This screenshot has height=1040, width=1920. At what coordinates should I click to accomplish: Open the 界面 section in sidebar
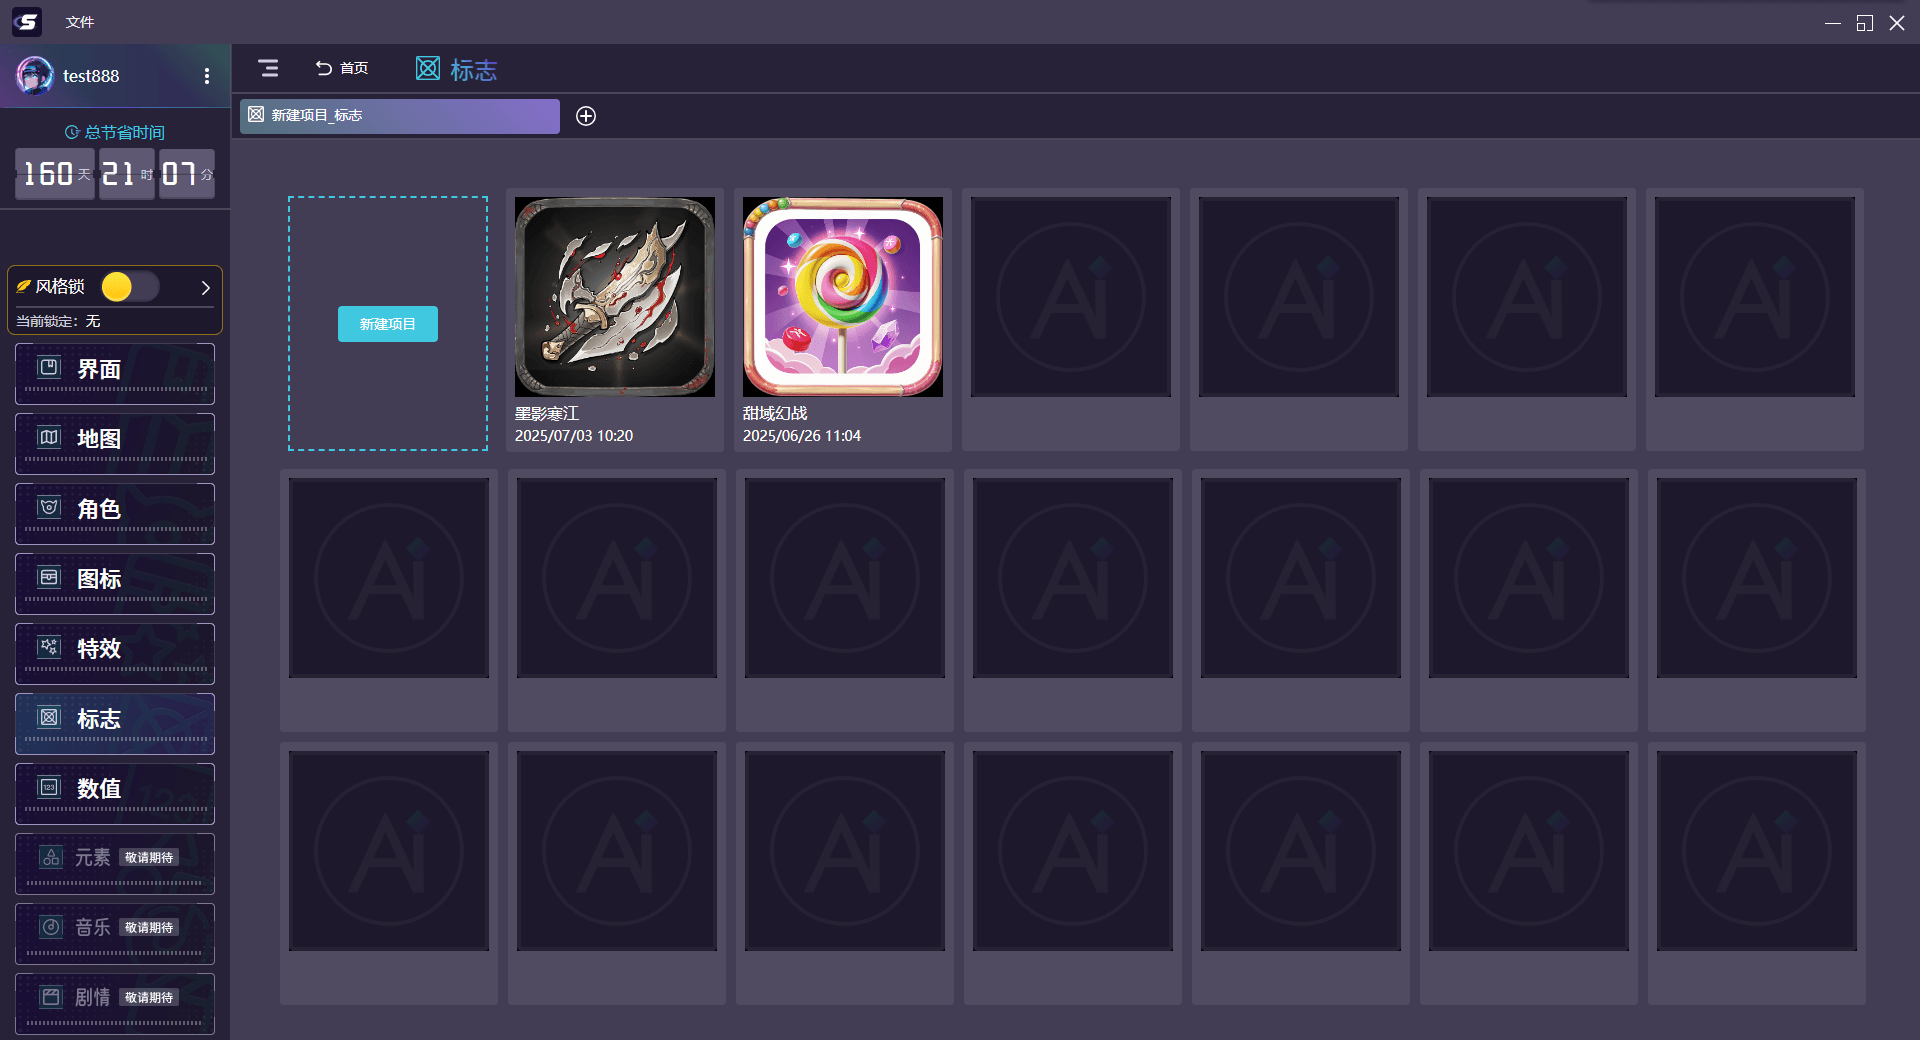(115, 373)
